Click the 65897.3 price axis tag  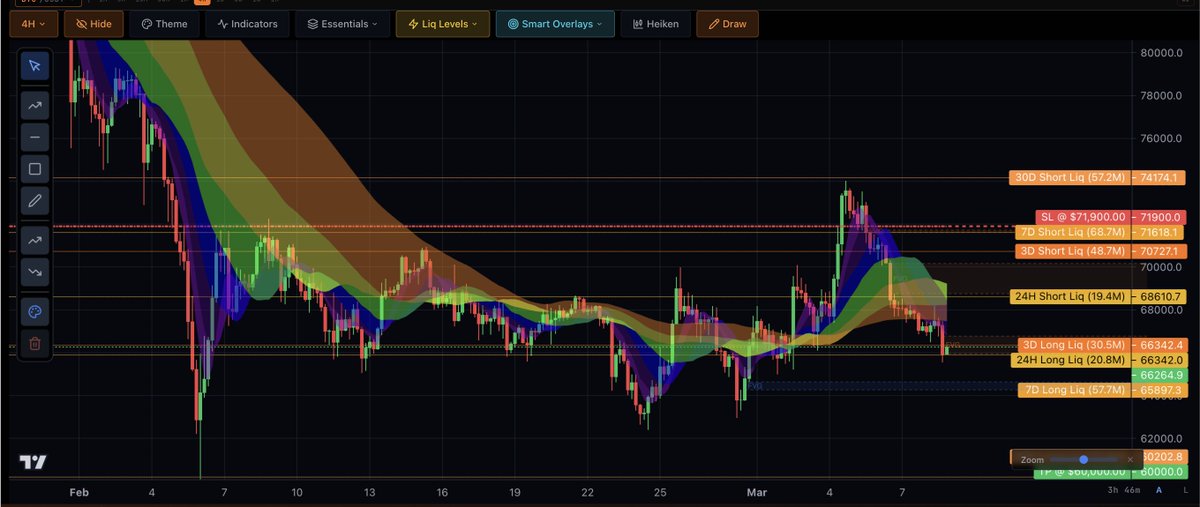tap(1158, 390)
